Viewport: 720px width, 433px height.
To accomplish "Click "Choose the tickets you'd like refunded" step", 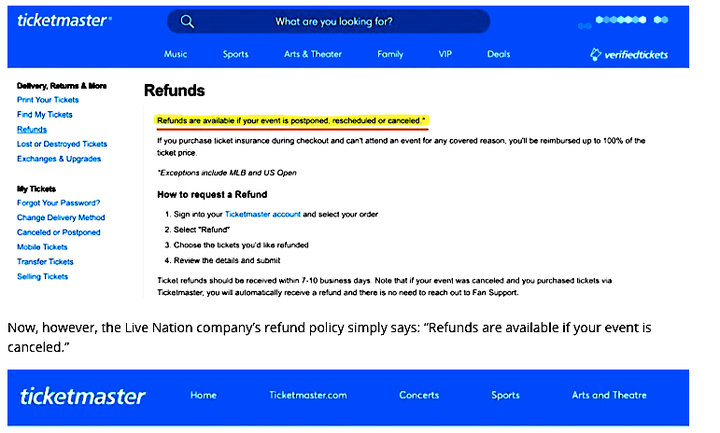I will point(241,245).
